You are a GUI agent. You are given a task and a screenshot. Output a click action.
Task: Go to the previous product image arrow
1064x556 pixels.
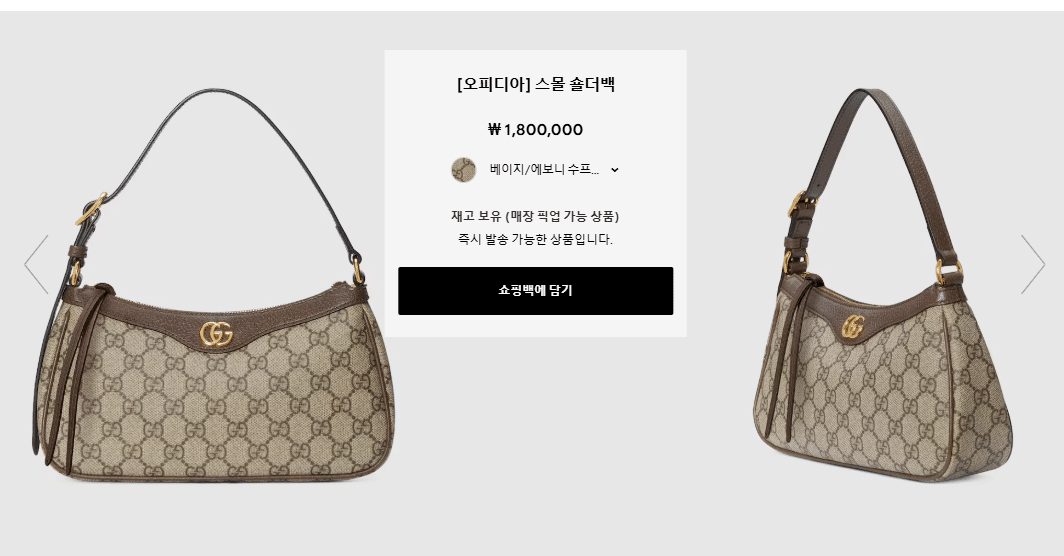(36, 264)
